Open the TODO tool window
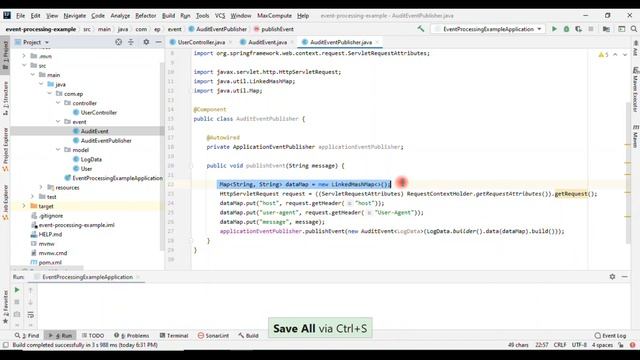Screen dimensions: 640x360 (93, 336)
